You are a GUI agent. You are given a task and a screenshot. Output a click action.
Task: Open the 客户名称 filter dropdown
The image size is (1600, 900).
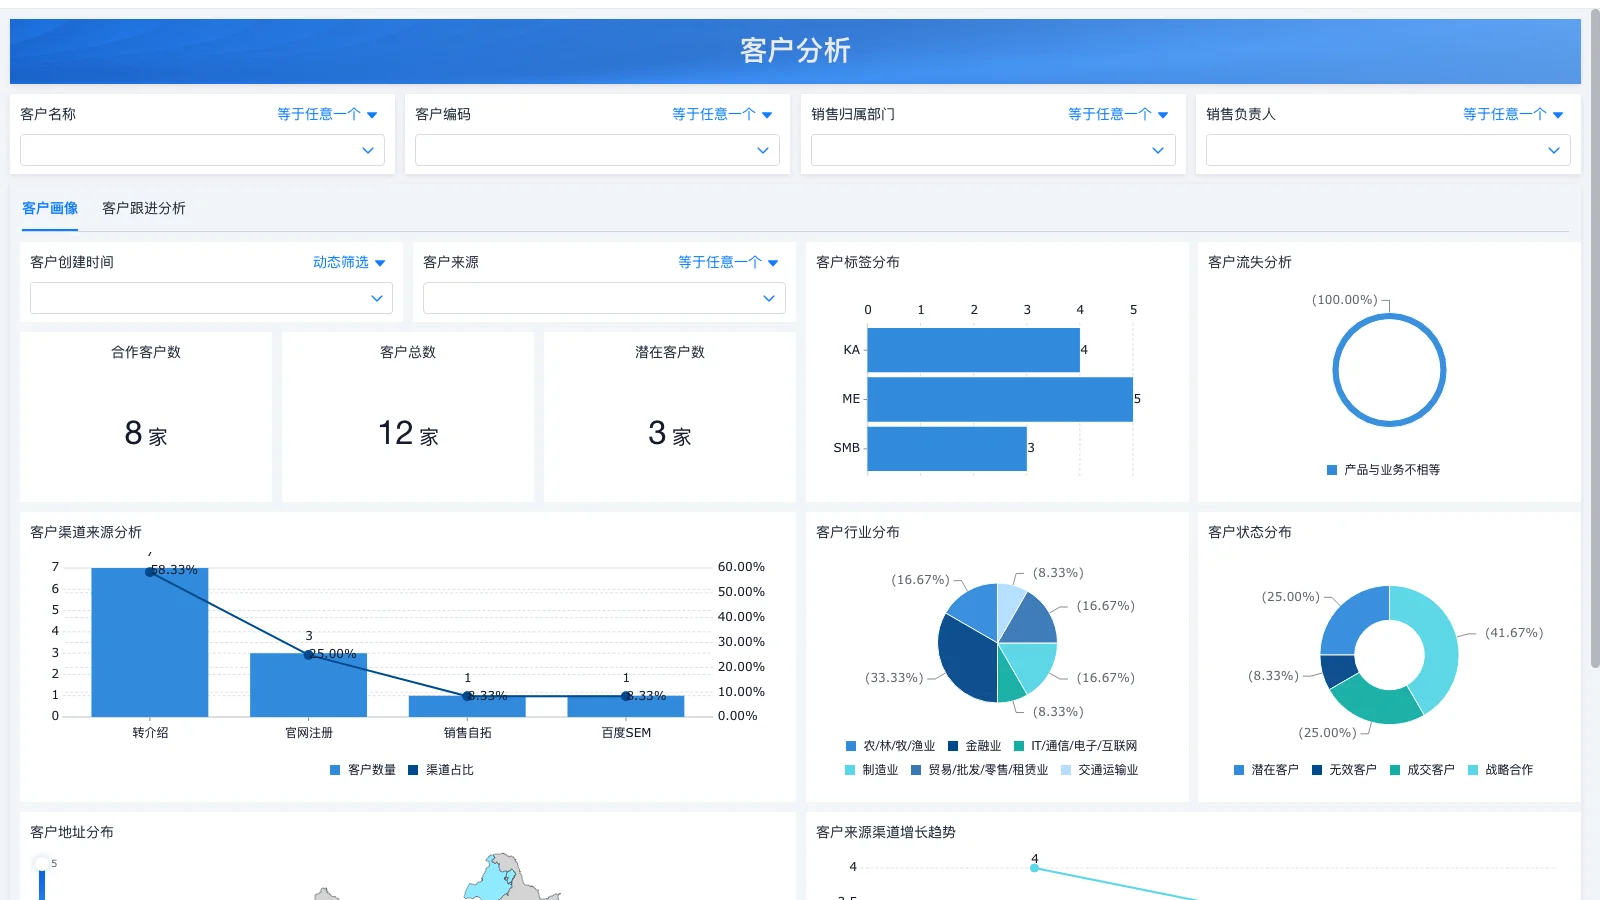tap(202, 150)
